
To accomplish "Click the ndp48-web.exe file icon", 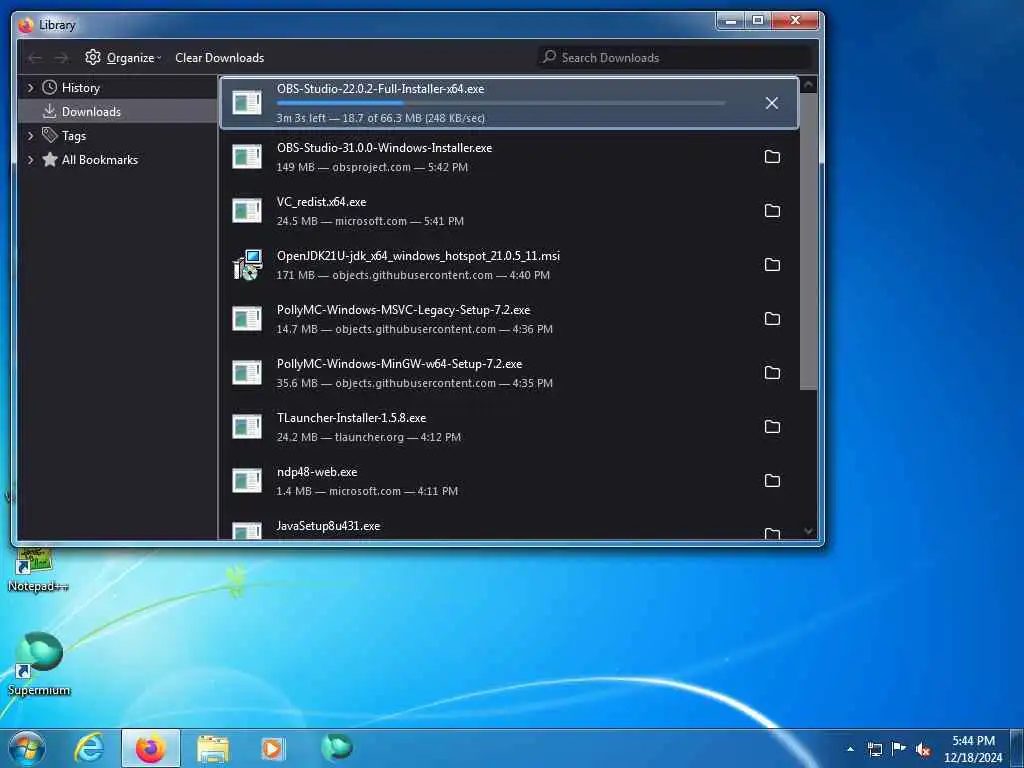I will click(247, 481).
